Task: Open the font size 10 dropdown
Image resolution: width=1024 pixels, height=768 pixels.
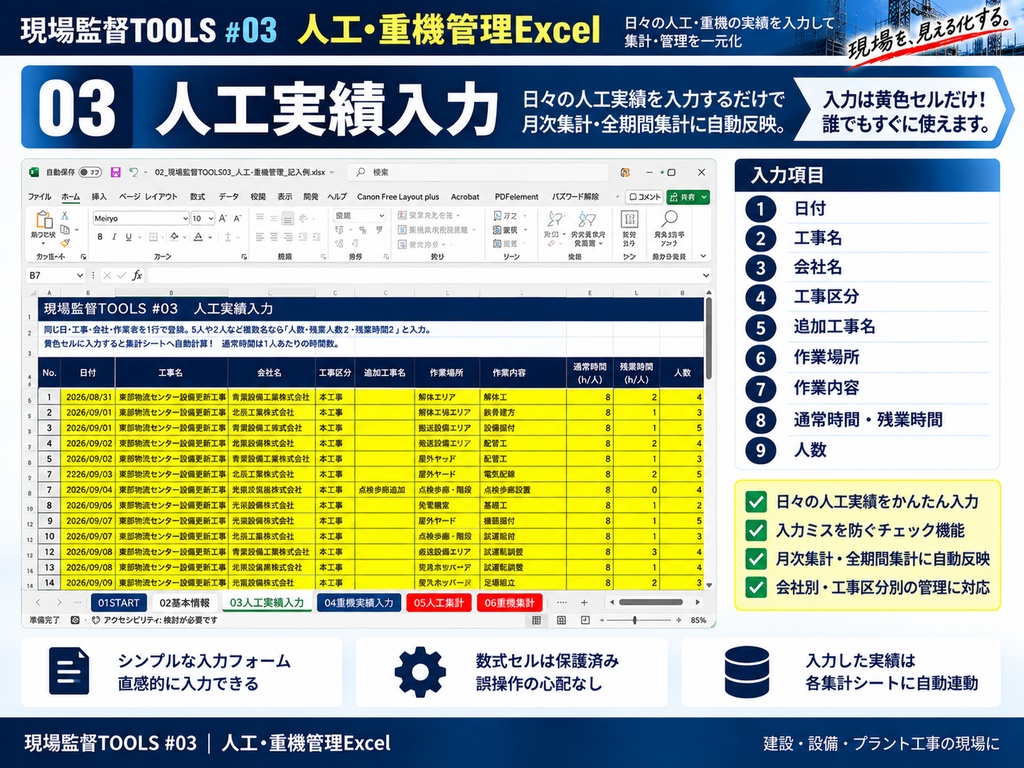Action: (210, 218)
